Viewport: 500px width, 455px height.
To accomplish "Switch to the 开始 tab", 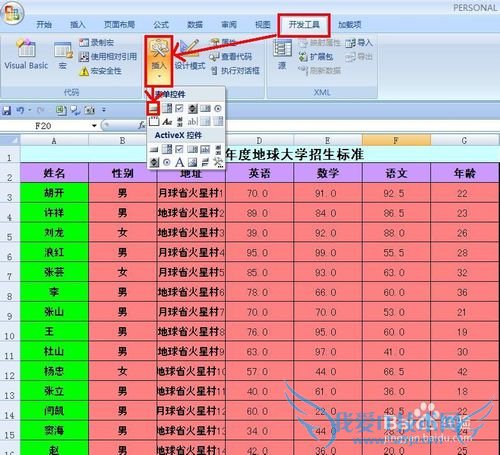I will (44, 24).
